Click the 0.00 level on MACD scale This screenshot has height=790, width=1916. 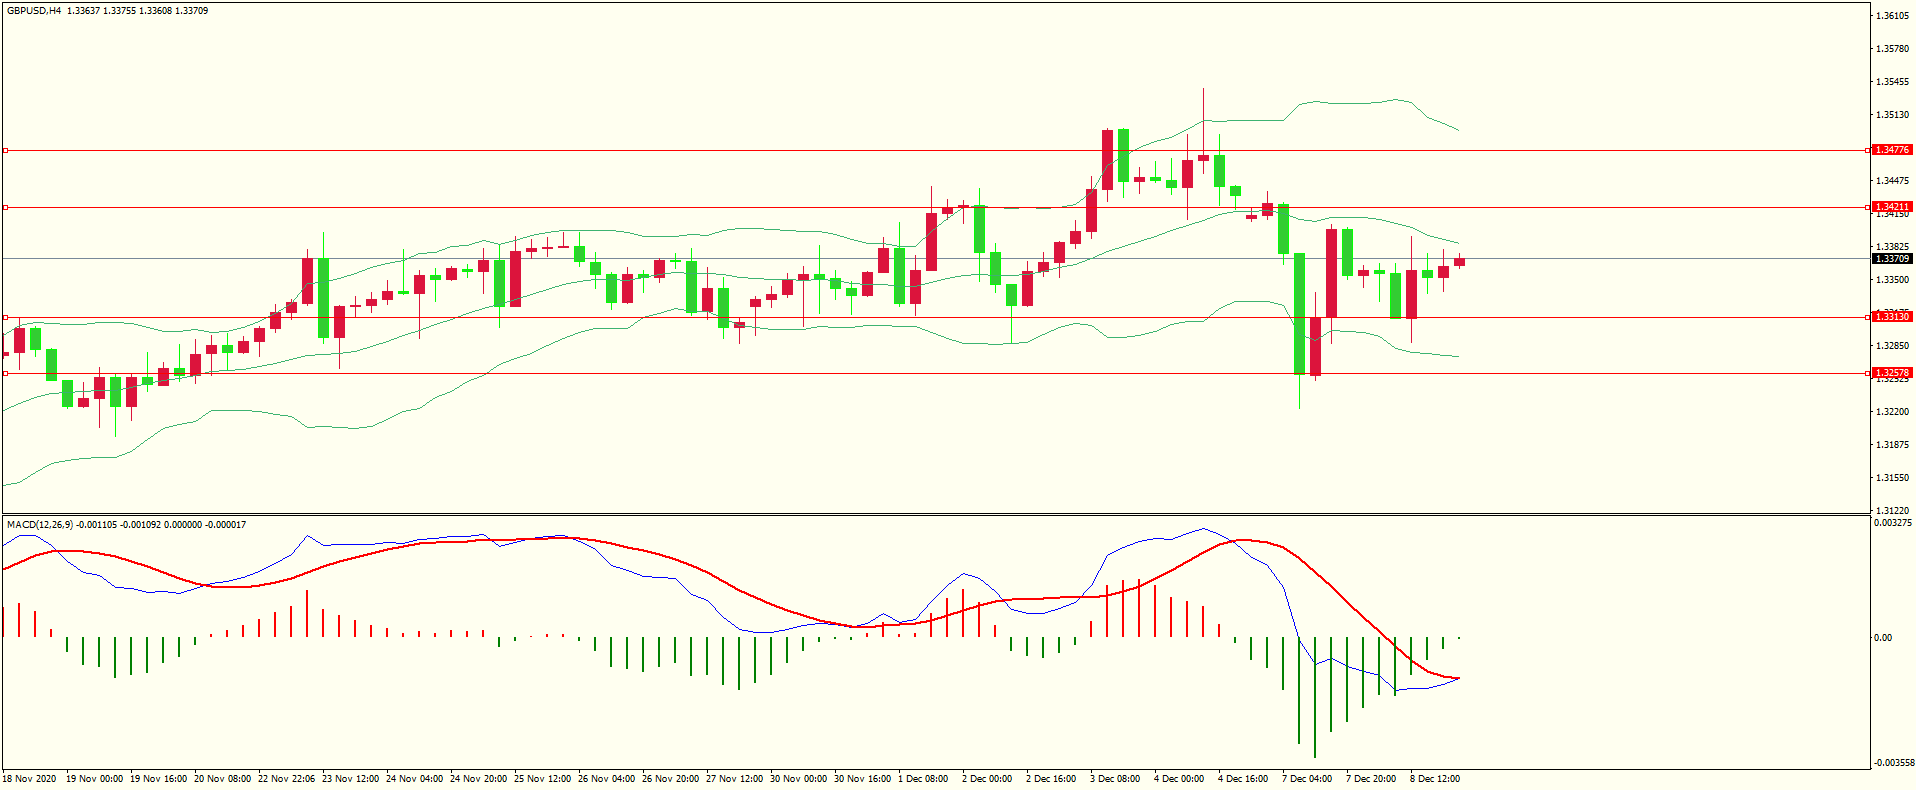(x=1882, y=638)
